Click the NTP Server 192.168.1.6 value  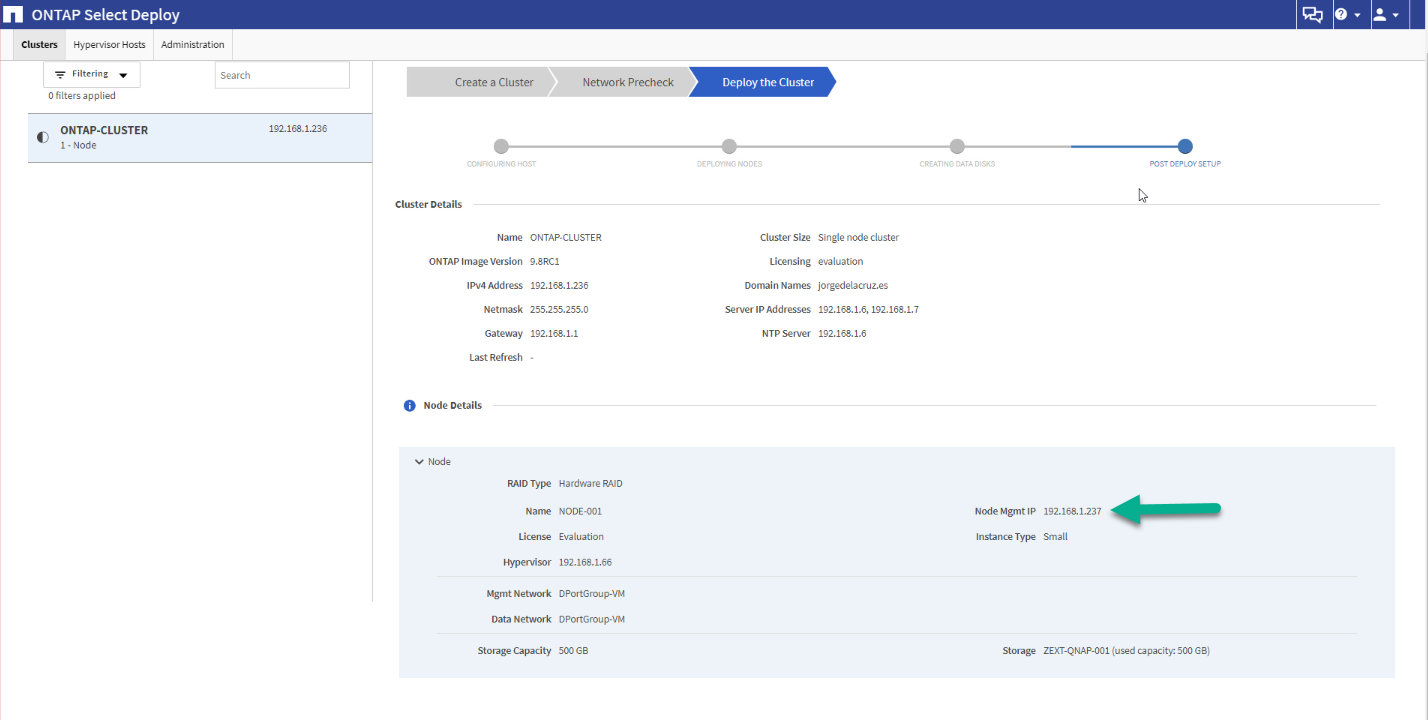tap(842, 334)
